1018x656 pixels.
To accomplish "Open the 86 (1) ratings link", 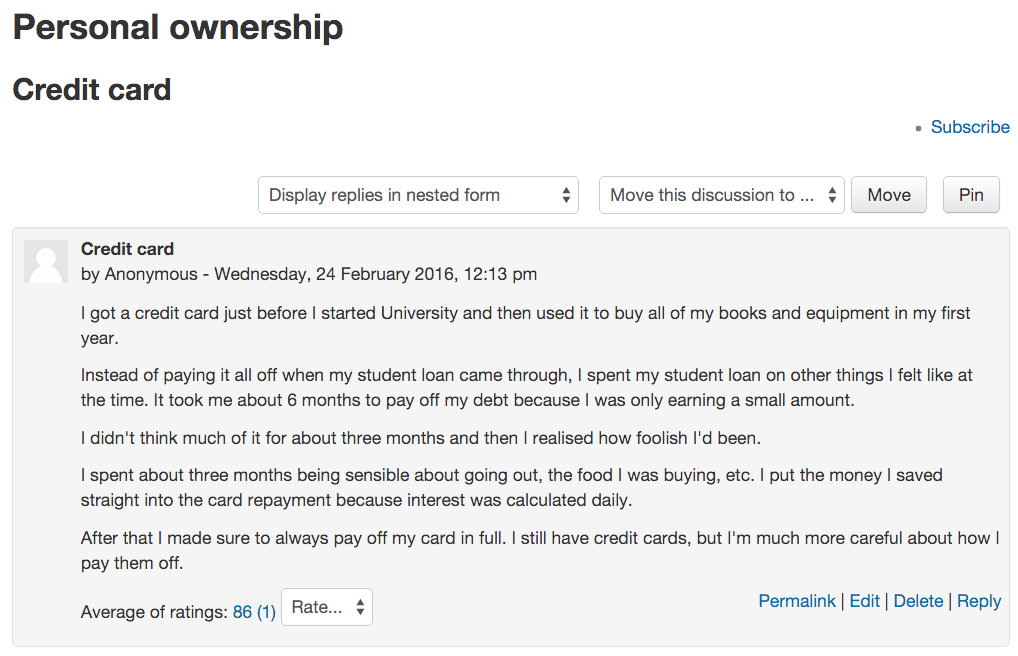I will point(254,612).
